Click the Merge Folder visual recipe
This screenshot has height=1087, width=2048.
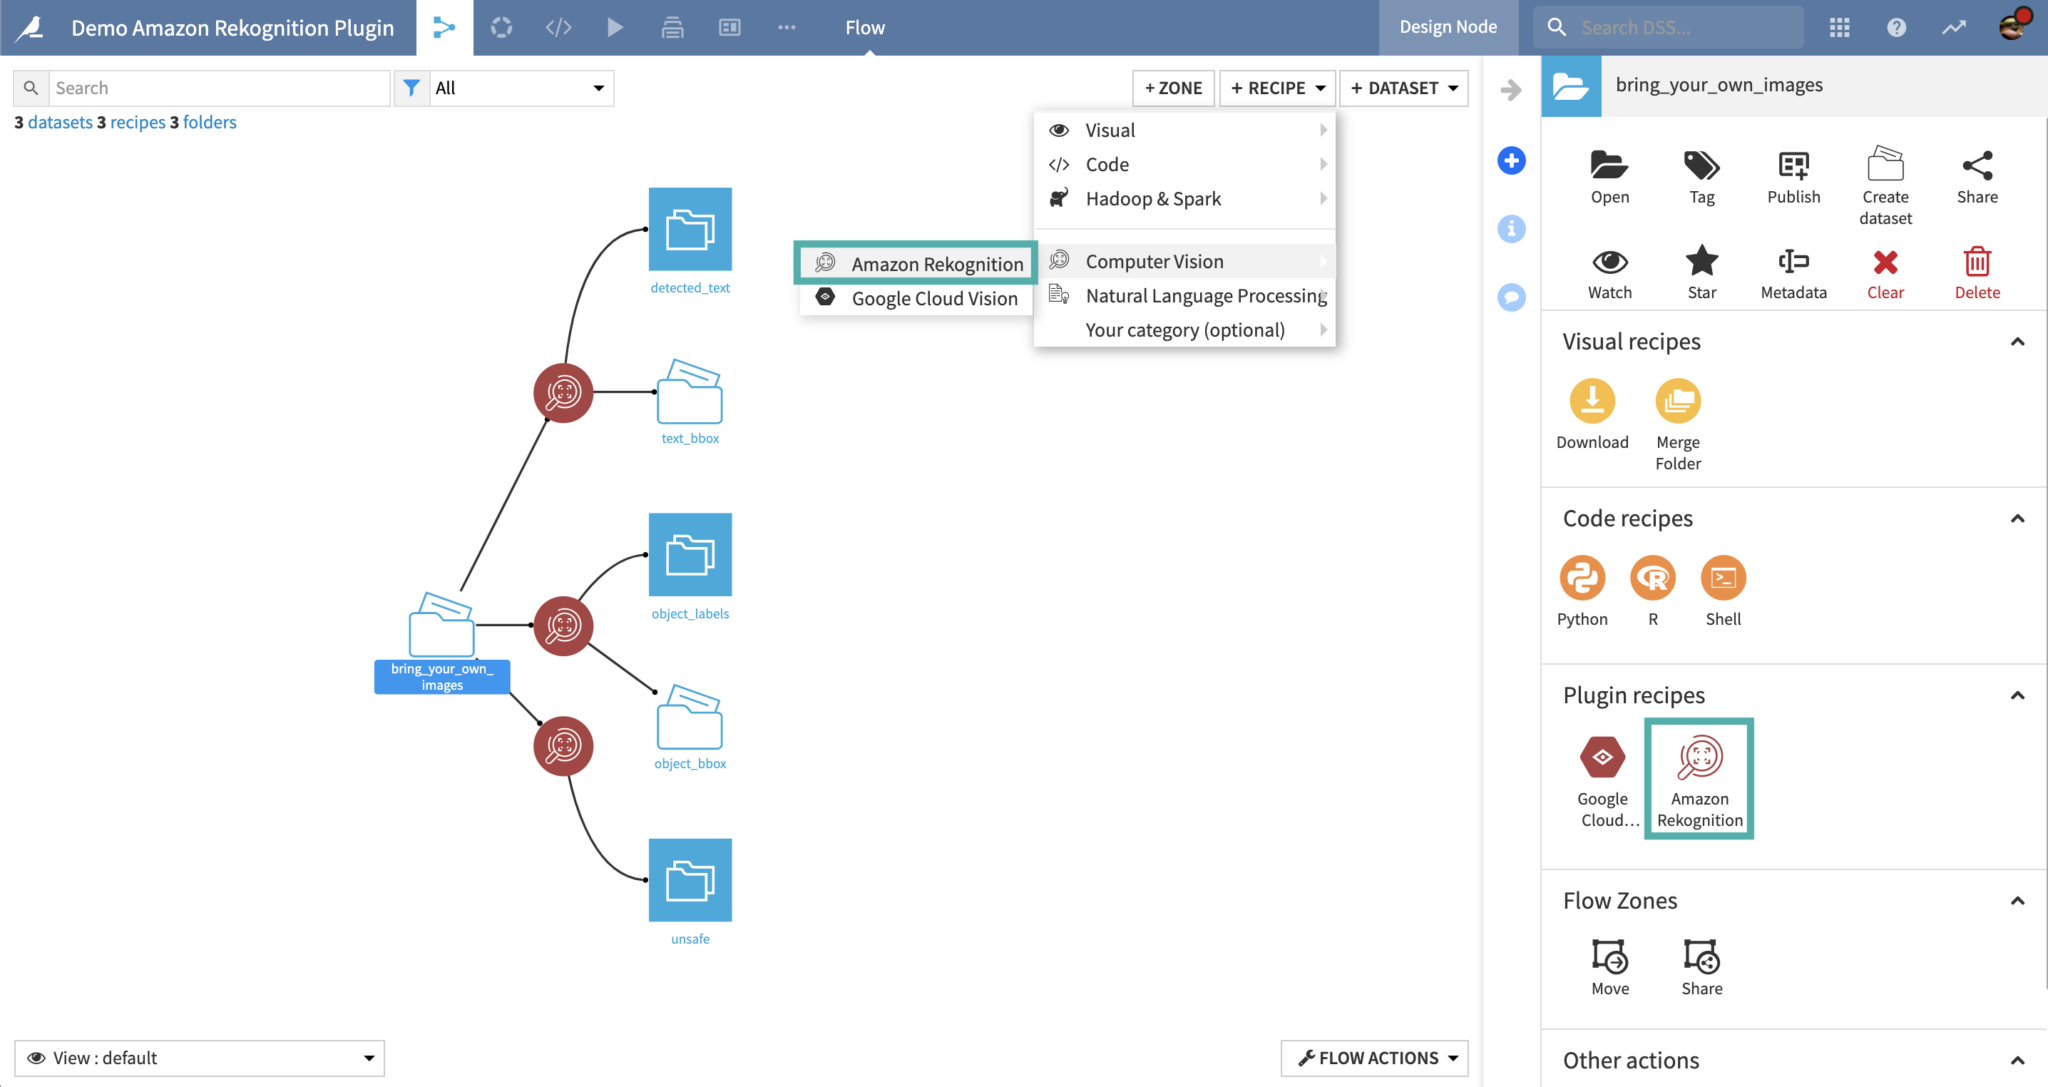[x=1677, y=402]
